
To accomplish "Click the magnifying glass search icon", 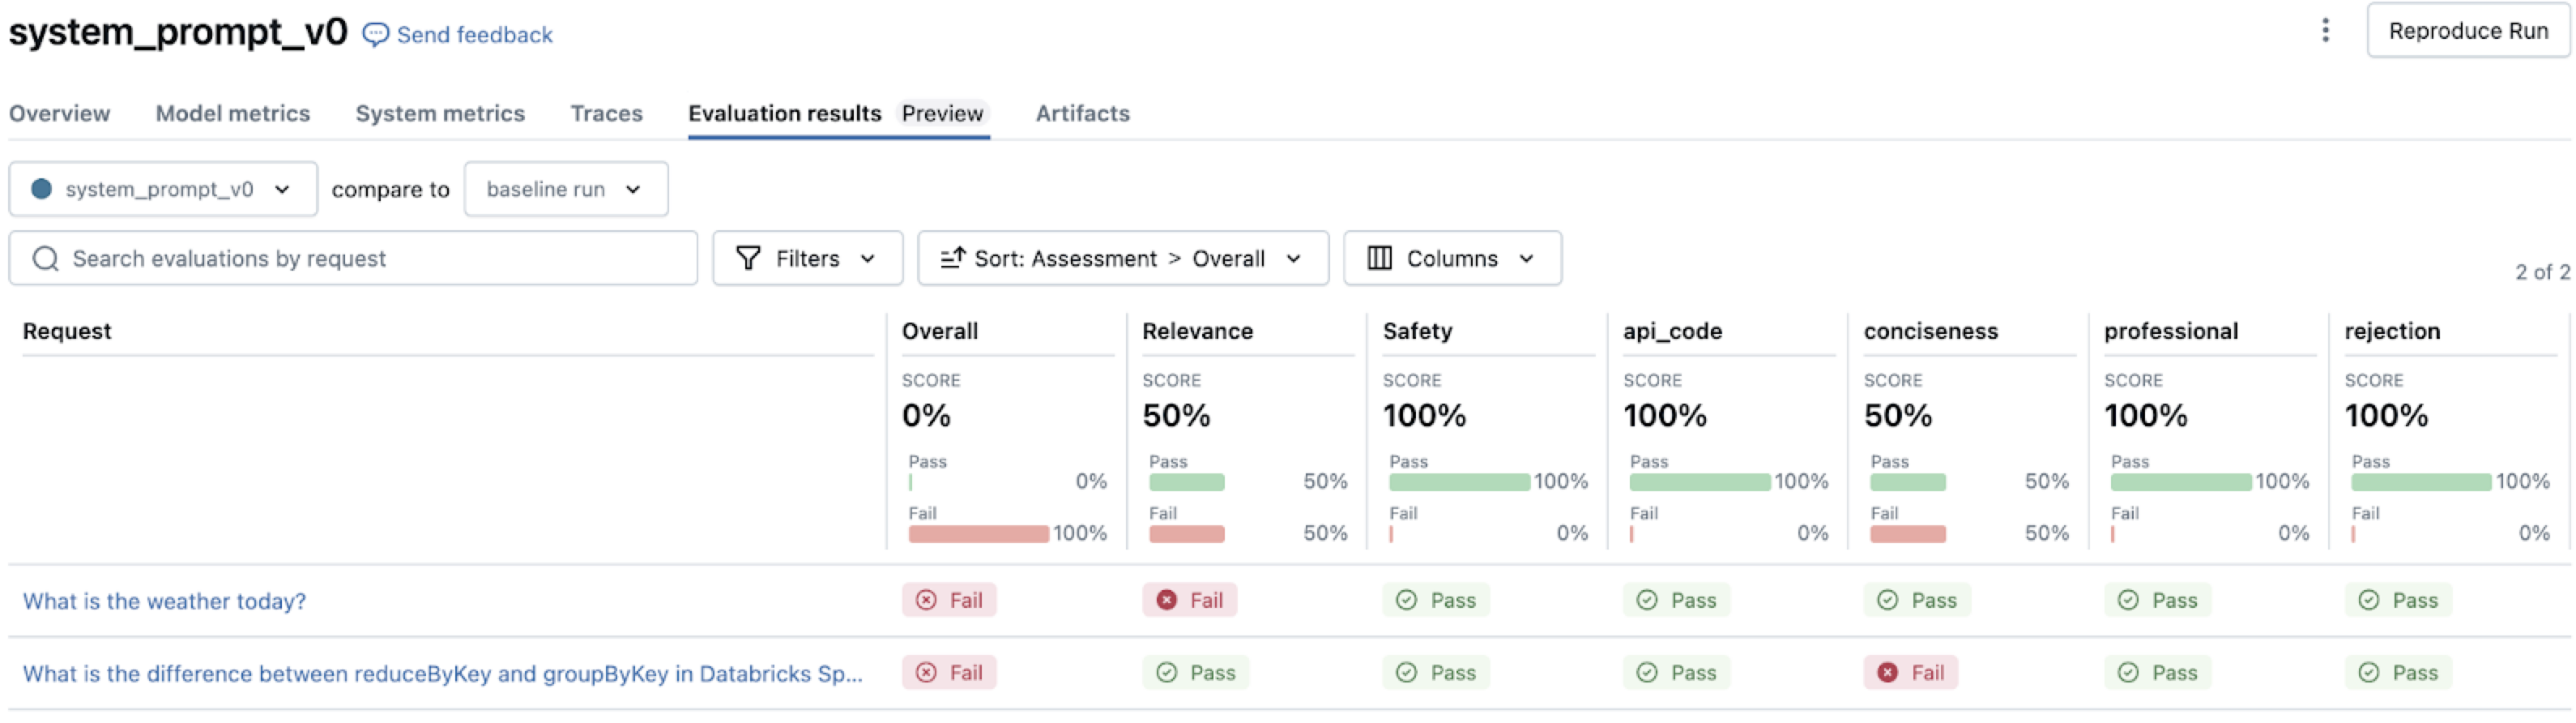I will point(45,258).
